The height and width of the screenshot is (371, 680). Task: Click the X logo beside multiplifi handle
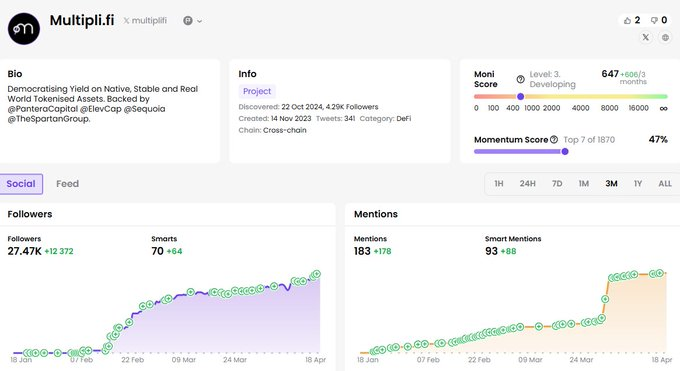126,20
